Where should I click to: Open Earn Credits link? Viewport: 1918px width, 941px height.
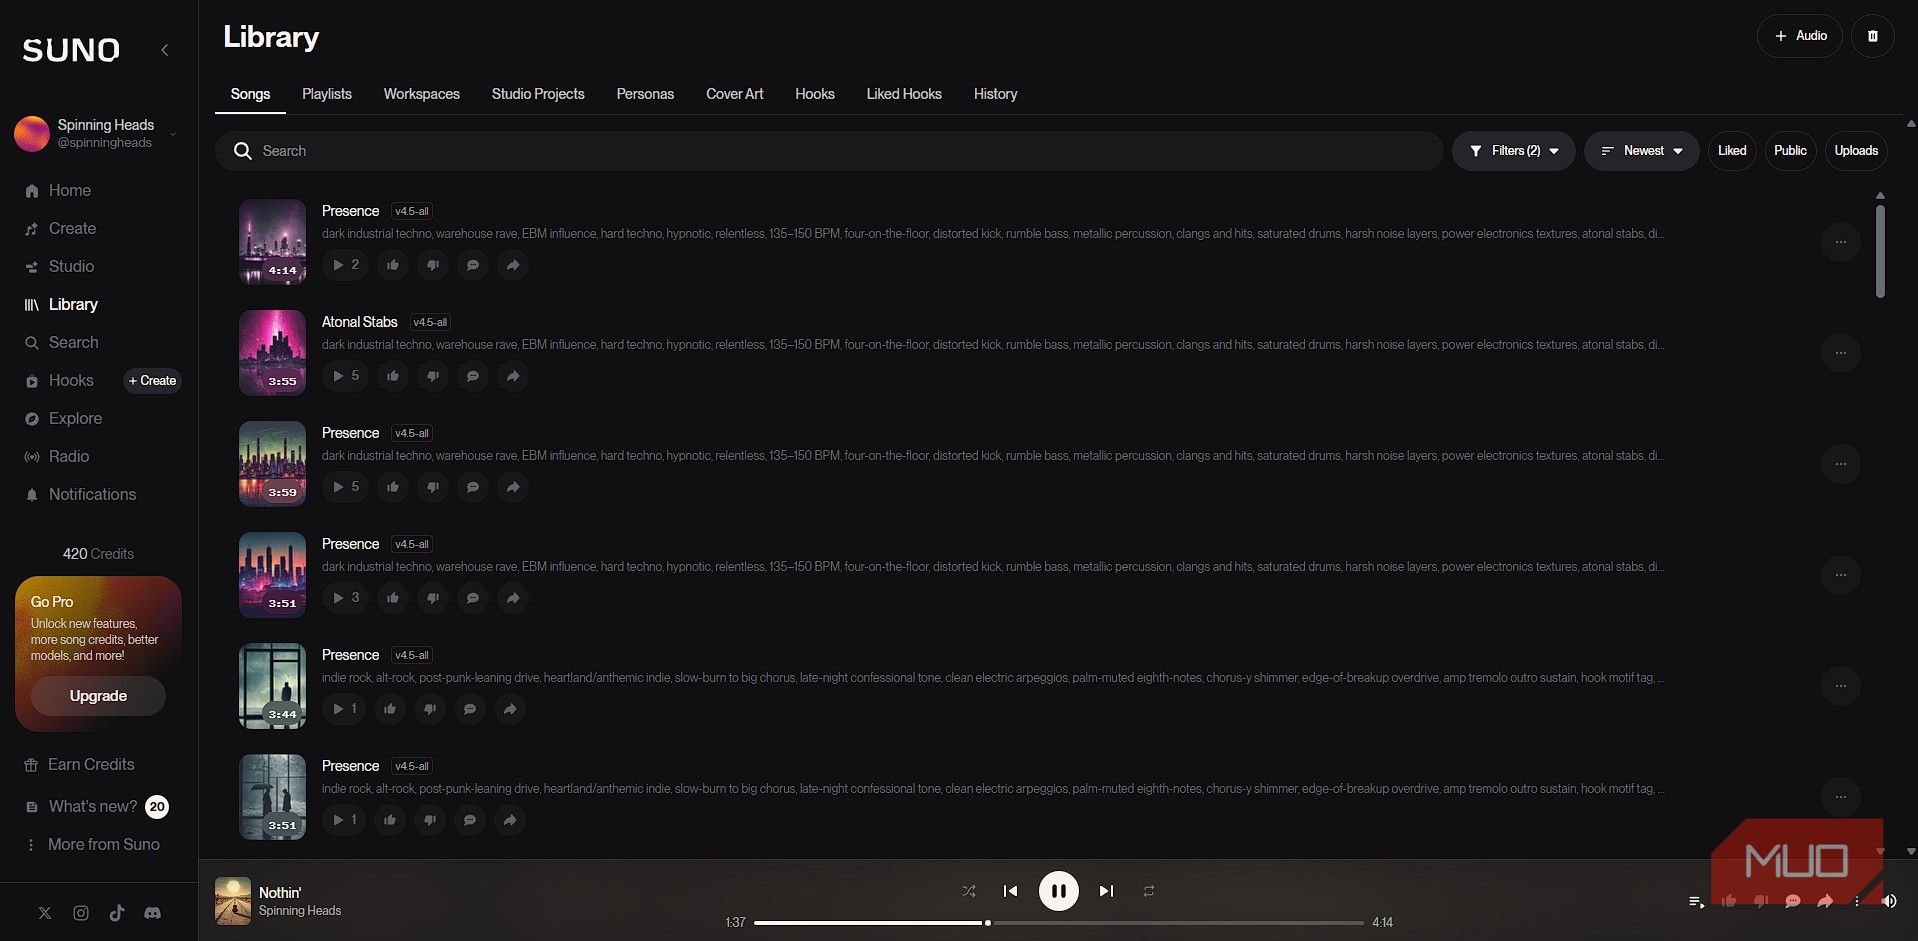coord(80,765)
